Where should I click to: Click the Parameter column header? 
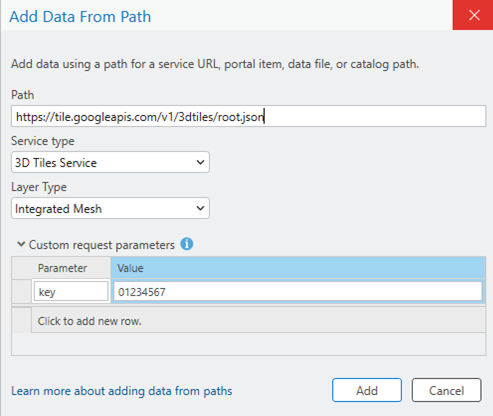(71, 268)
